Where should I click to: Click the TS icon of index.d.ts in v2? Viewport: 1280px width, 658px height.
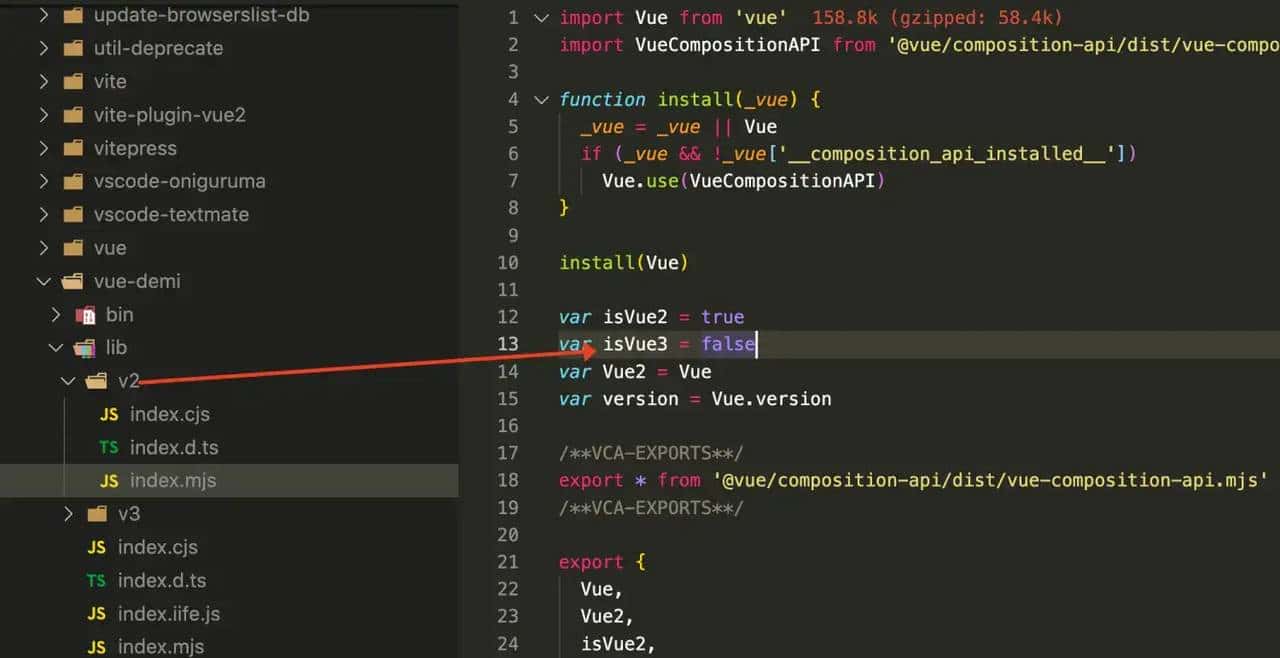109,447
